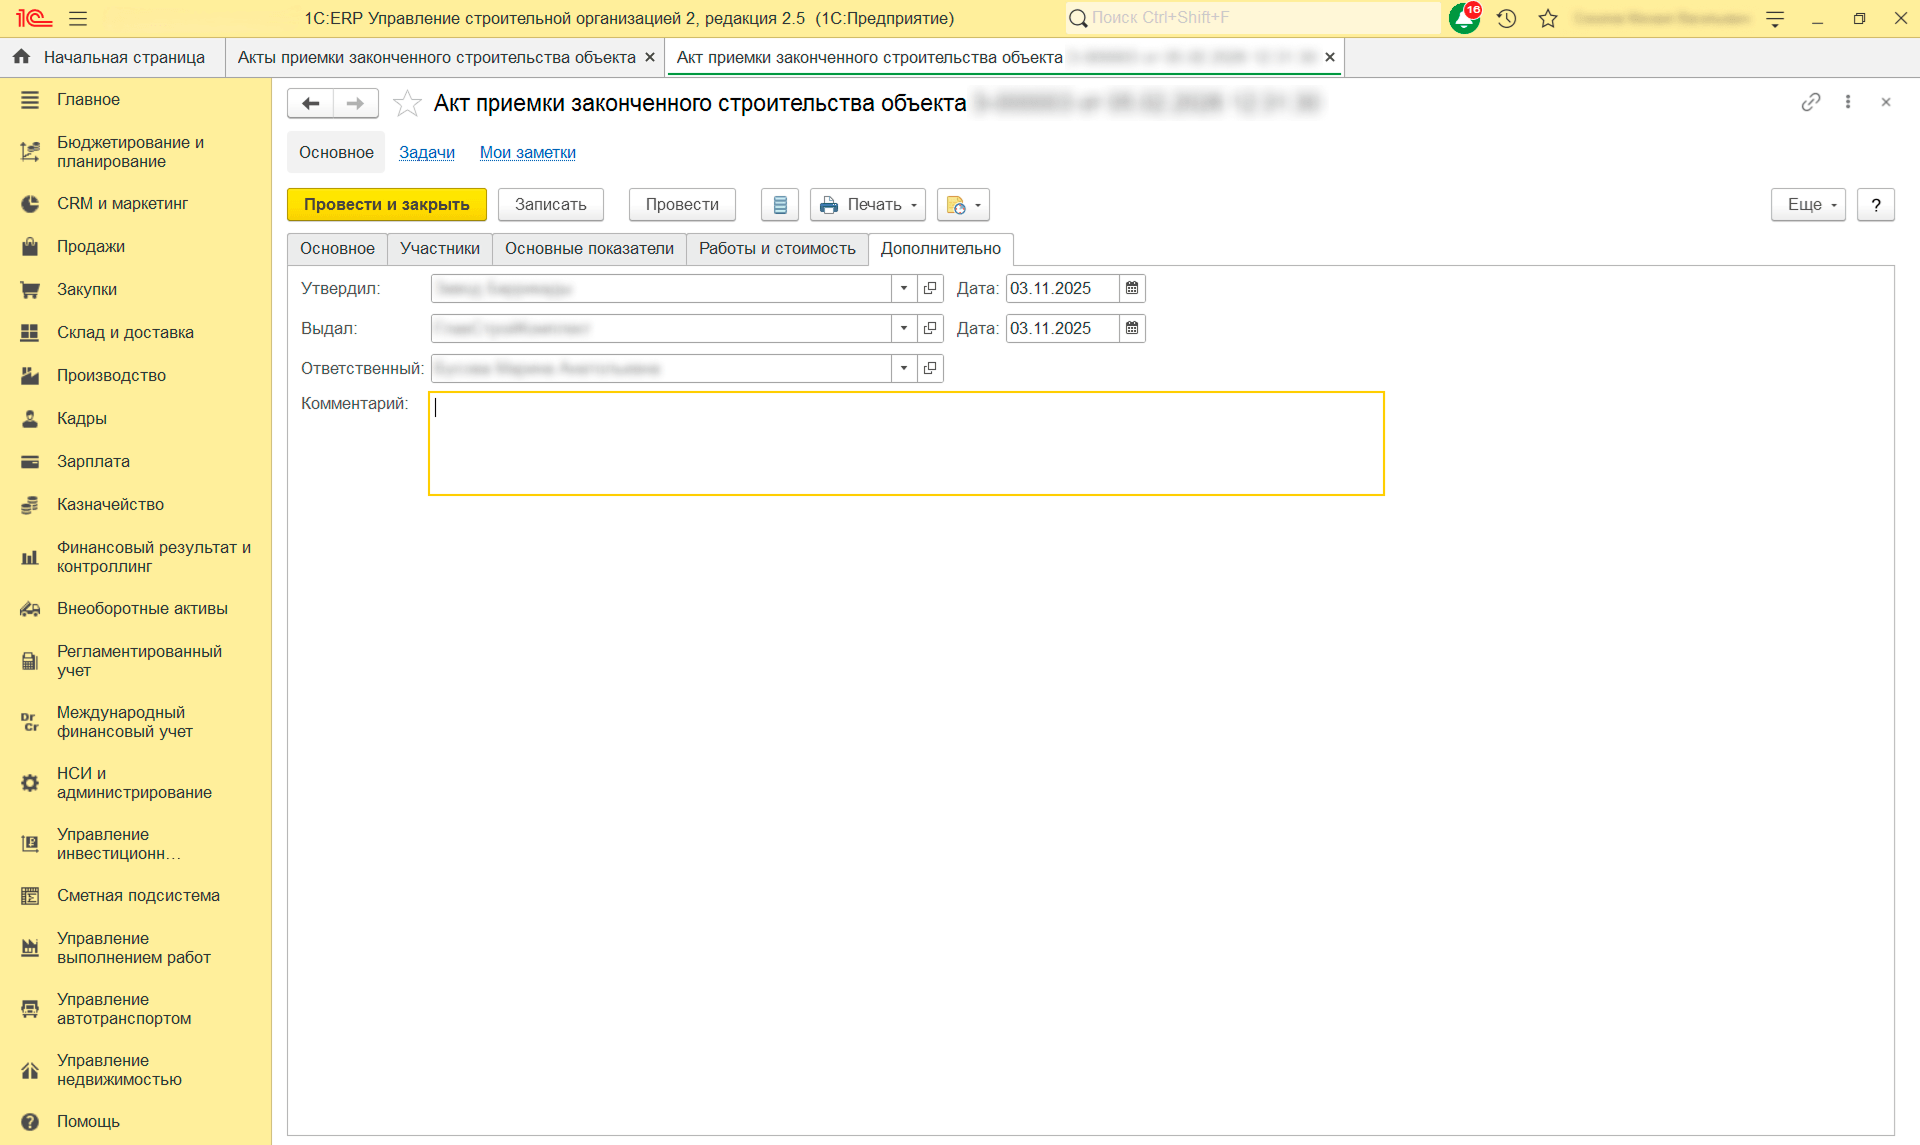Viewport: 1920px width, 1145px height.
Task: Click into the Комментарий text field
Action: (906, 444)
